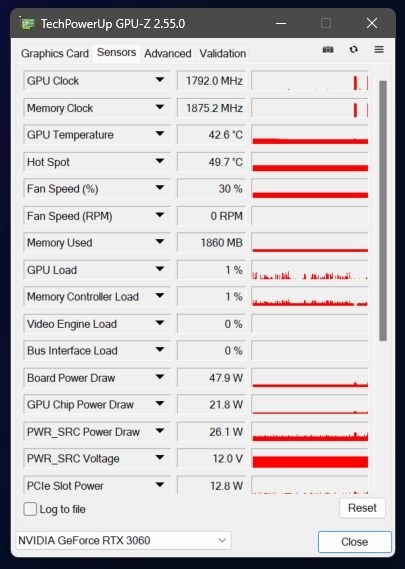The width and height of the screenshot is (405, 569).
Task: Click the refresh sensors icon
Action: [353, 49]
